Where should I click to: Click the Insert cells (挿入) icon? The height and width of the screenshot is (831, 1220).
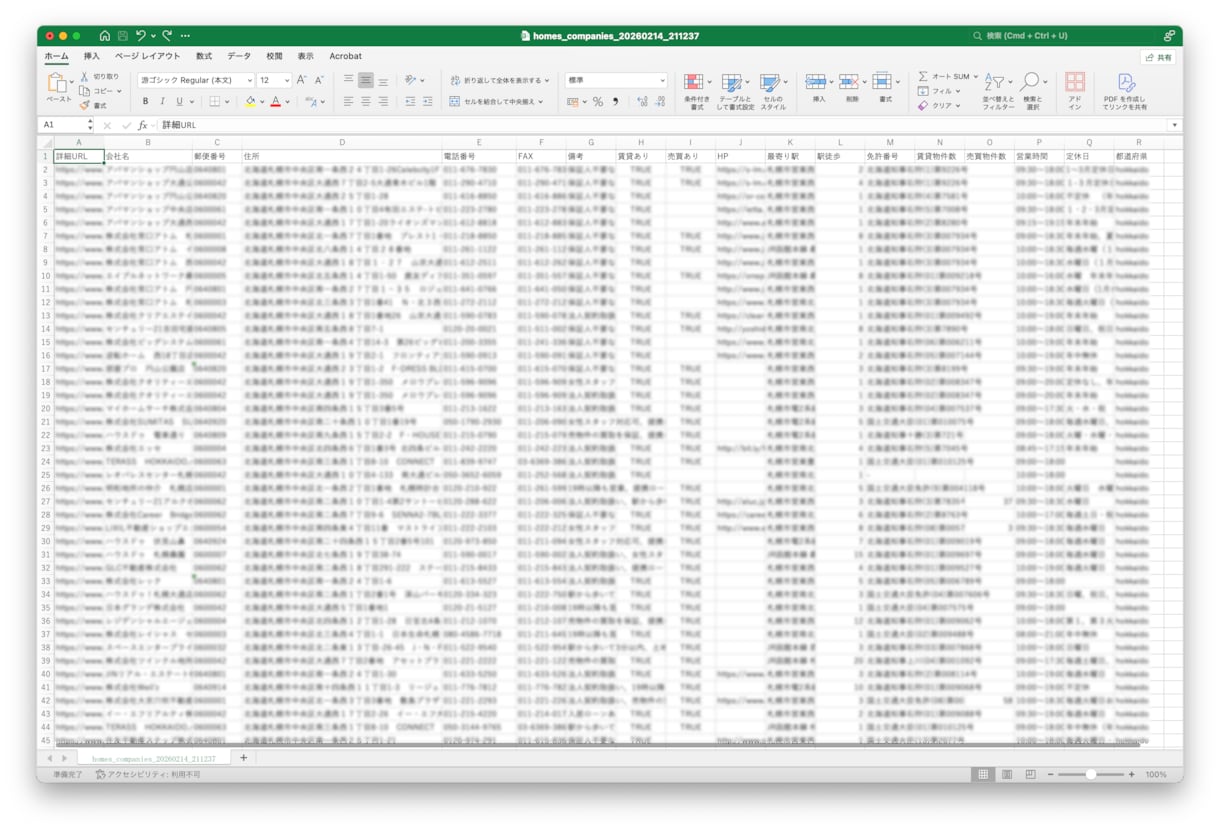click(818, 82)
